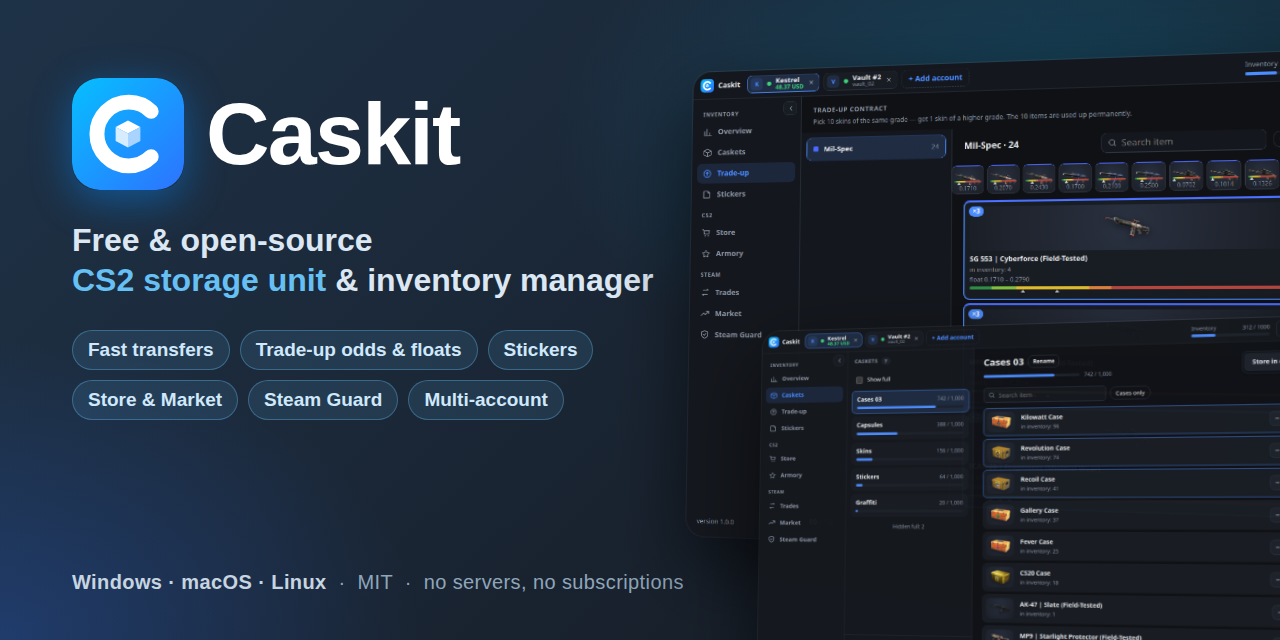Click the Revolution Case icon
This screenshot has height=640, width=1280.
point(1001,452)
